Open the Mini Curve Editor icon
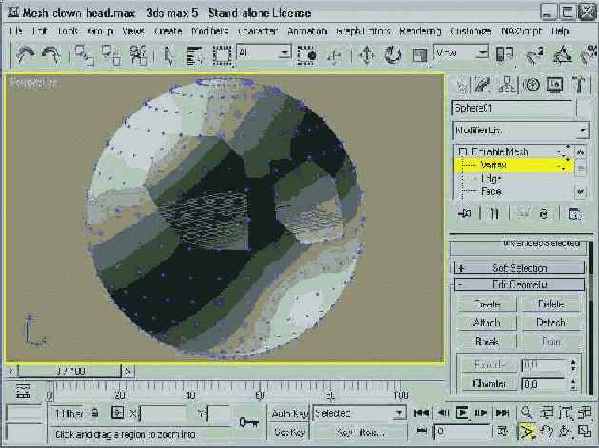This screenshot has width=599, height=448. click(x=23, y=391)
